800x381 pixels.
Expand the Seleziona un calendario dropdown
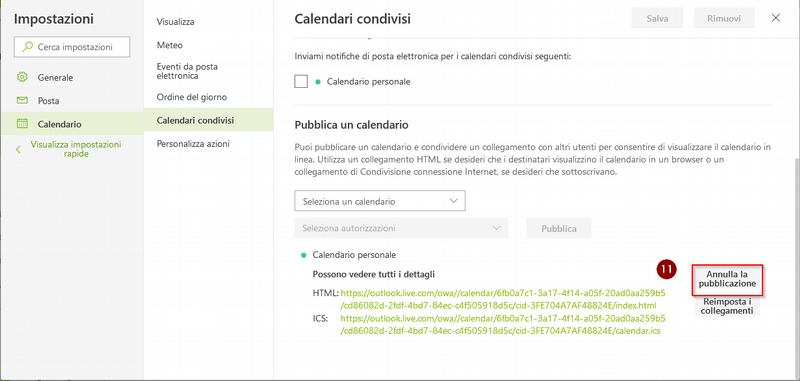380,201
